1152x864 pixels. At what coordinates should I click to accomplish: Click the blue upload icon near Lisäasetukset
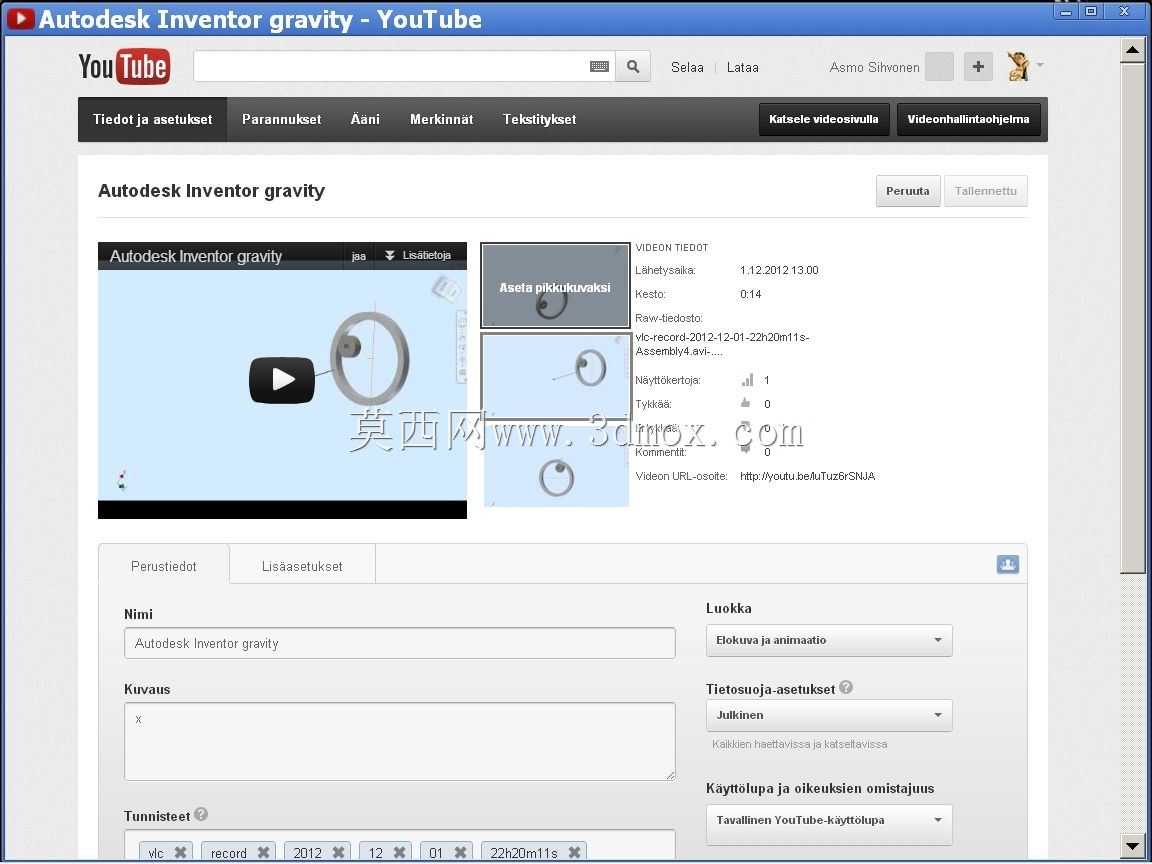tap(1007, 564)
